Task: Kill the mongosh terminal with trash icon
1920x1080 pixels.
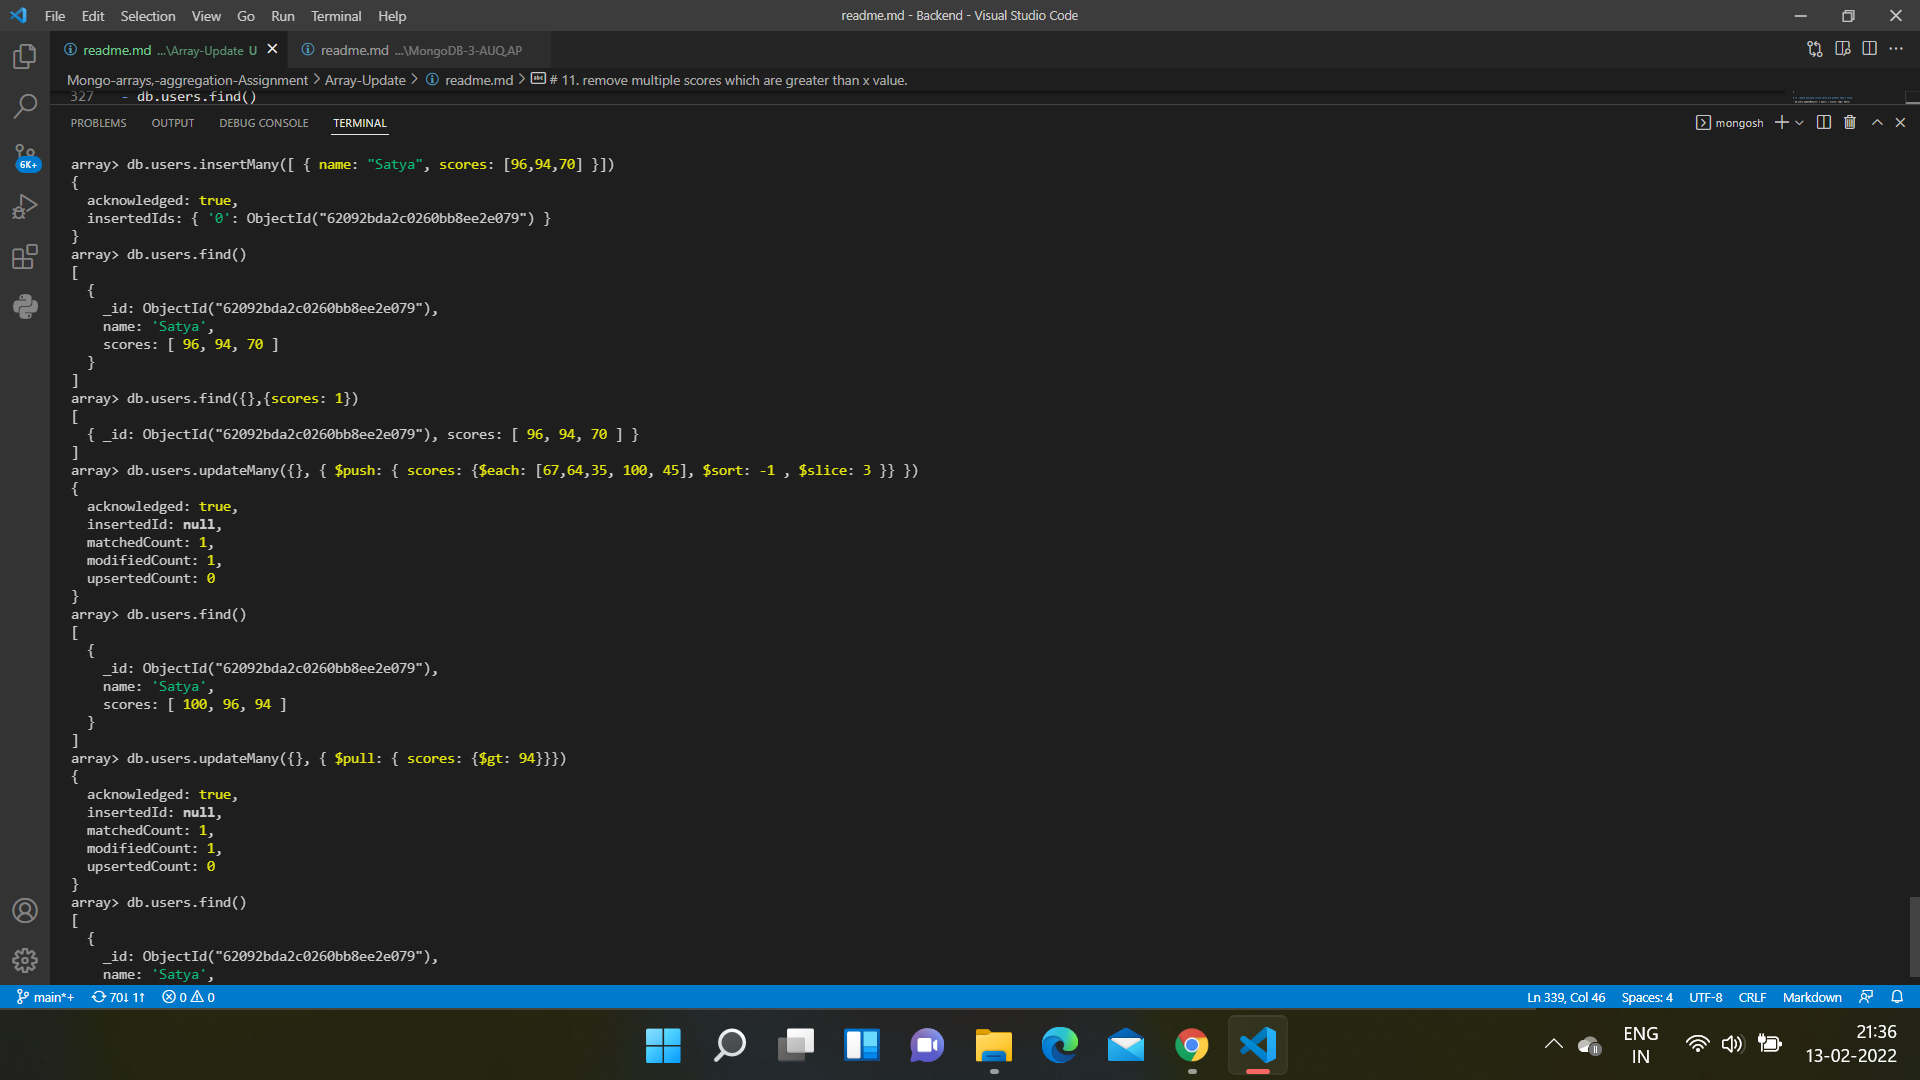Action: click(1849, 122)
